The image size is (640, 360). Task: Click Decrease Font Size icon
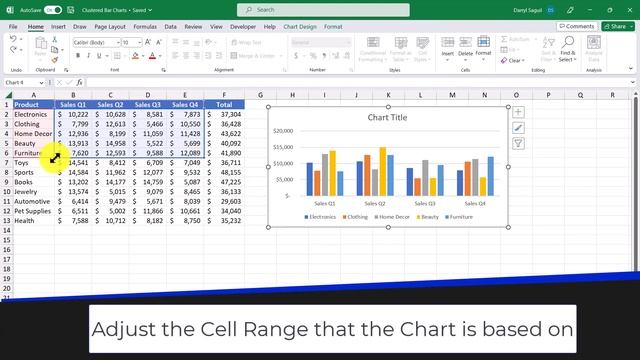[159, 42]
